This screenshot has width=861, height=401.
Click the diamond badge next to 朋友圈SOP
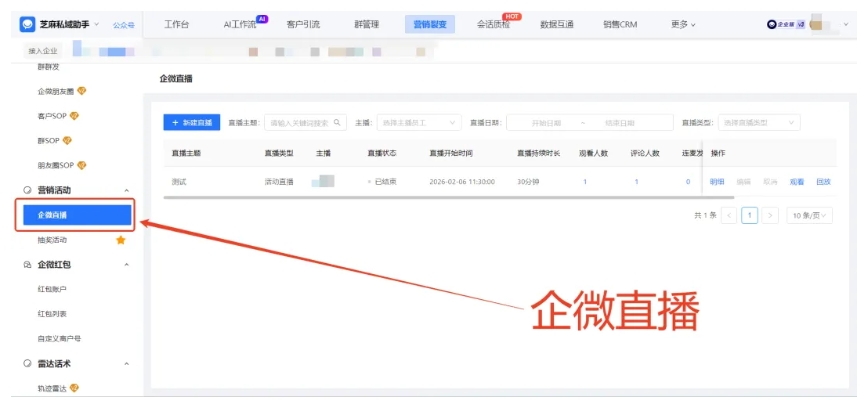click(82, 165)
